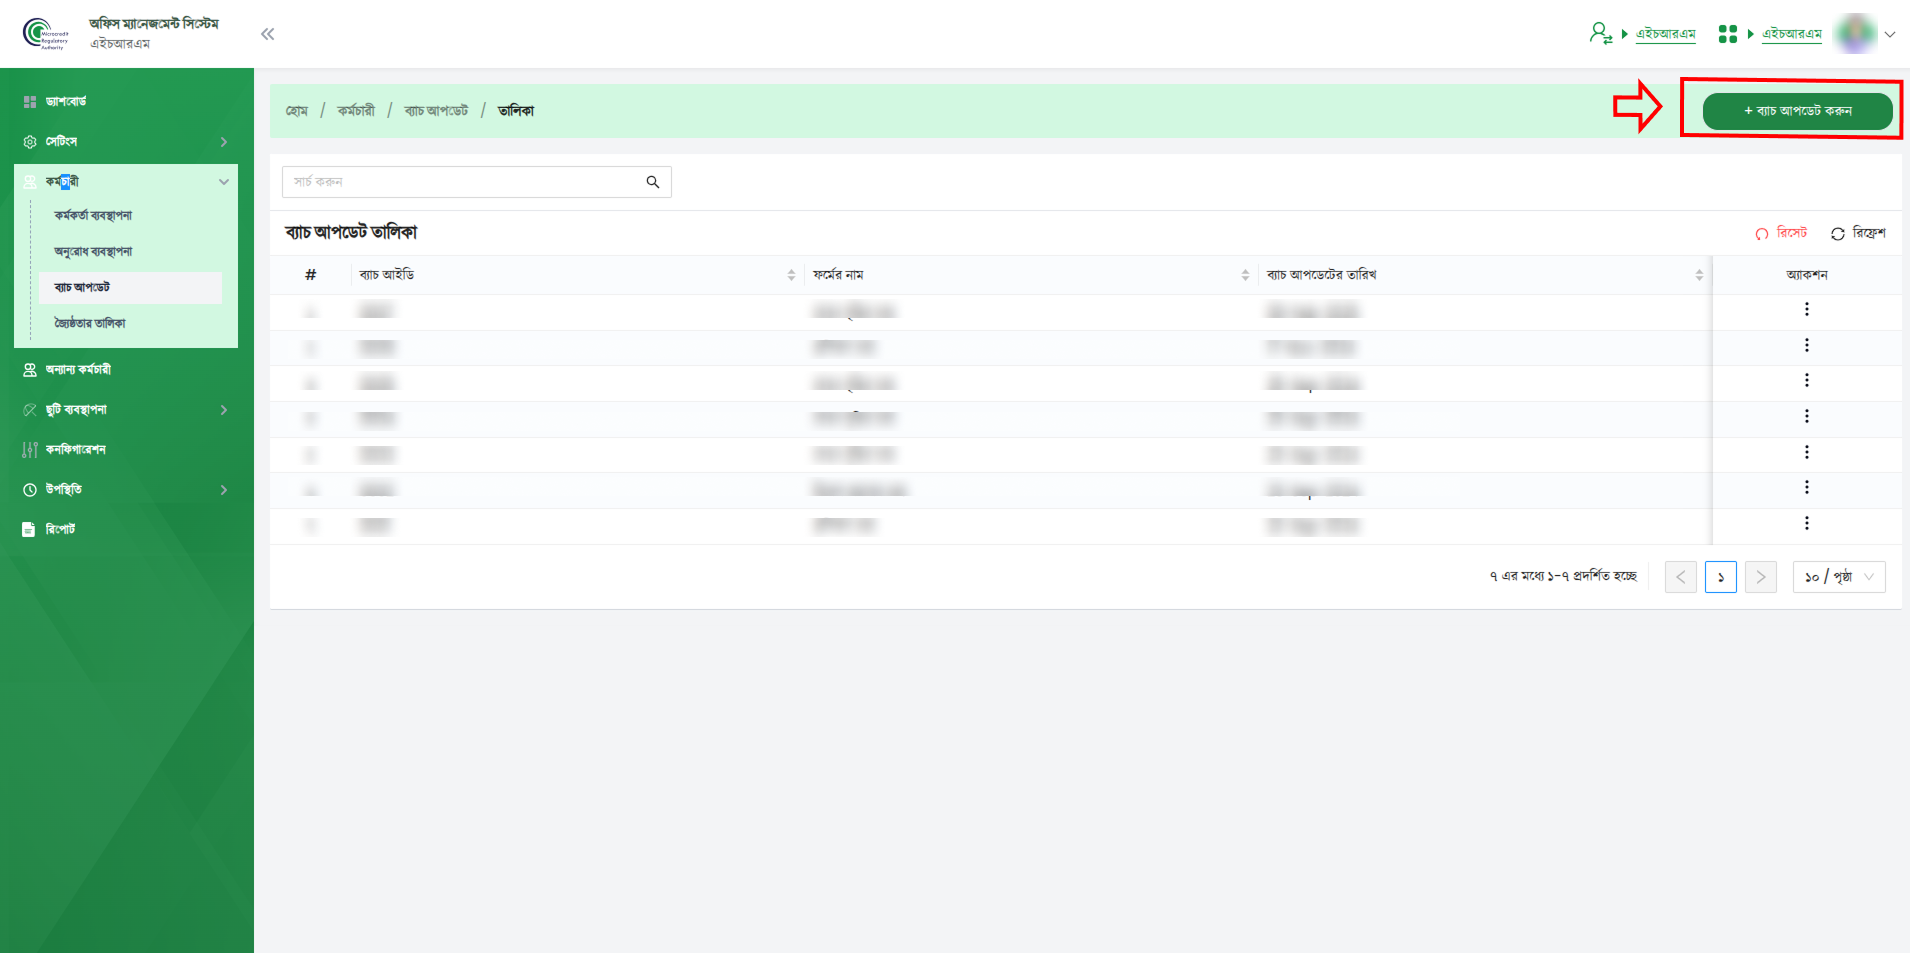
Task: Open ১০ / পৃষ্ঠা page size dropdown
Action: pyautogui.click(x=1839, y=577)
